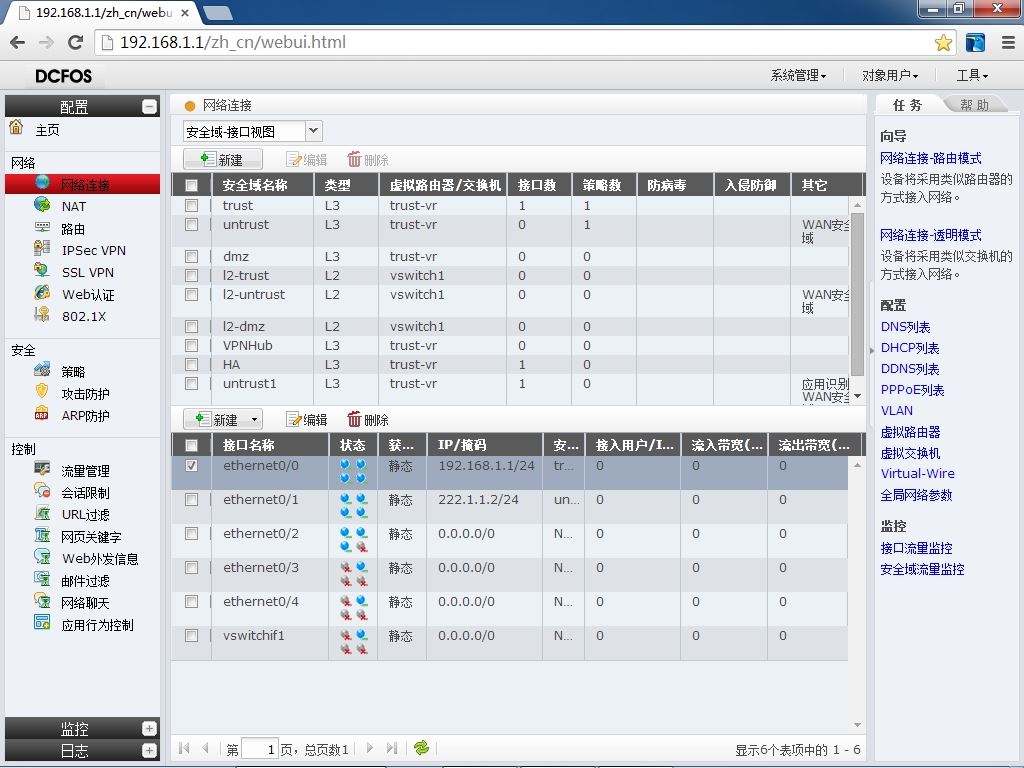The width and height of the screenshot is (1024, 768).
Task: Tick the checkbox for the trust zone
Action: pyautogui.click(x=191, y=206)
